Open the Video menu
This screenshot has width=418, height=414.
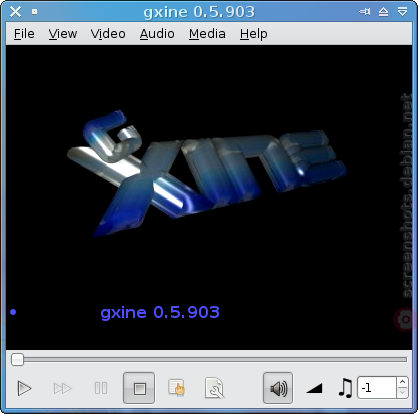click(x=108, y=34)
